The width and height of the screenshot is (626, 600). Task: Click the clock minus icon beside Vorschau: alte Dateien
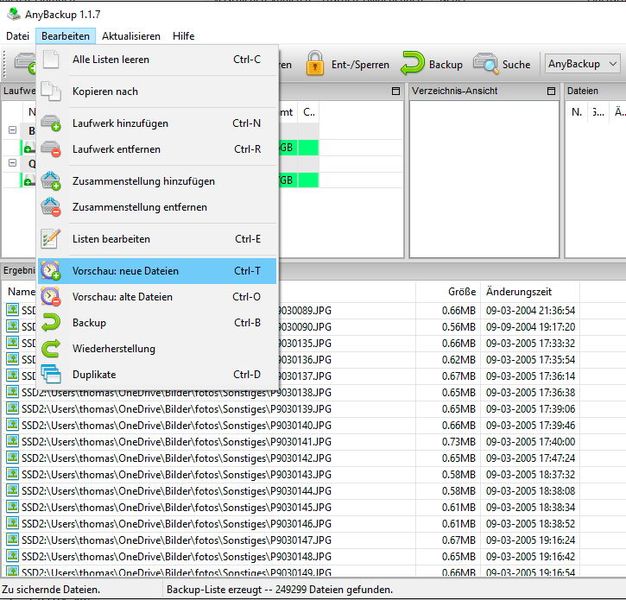(51, 297)
